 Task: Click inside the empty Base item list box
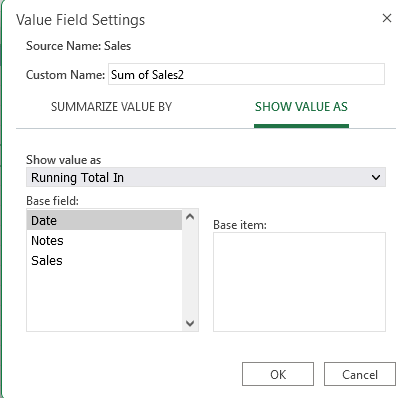(299, 282)
